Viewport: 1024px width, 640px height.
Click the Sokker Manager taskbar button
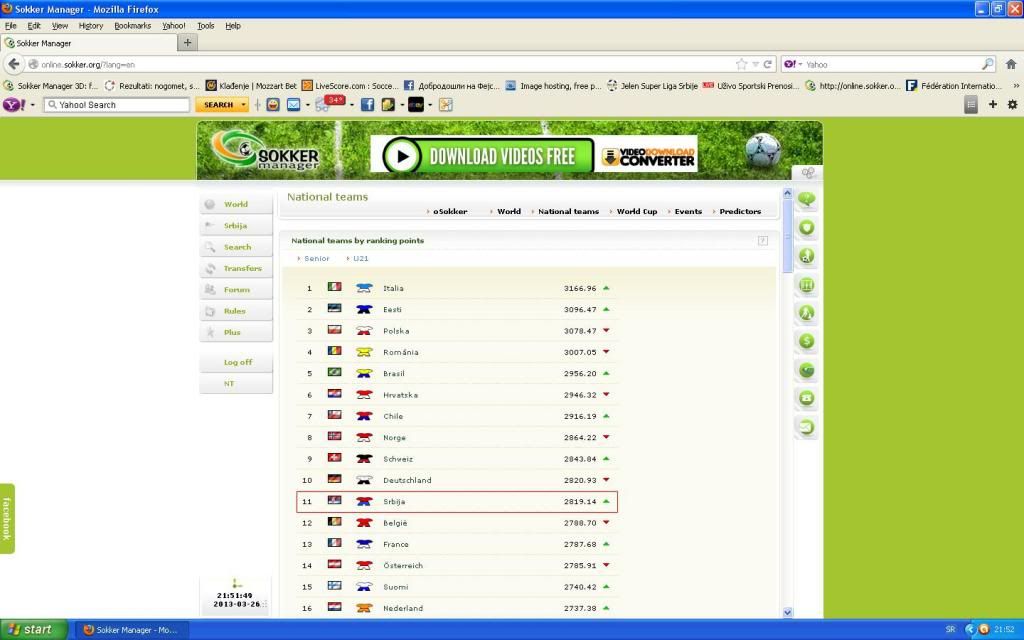tap(132, 630)
